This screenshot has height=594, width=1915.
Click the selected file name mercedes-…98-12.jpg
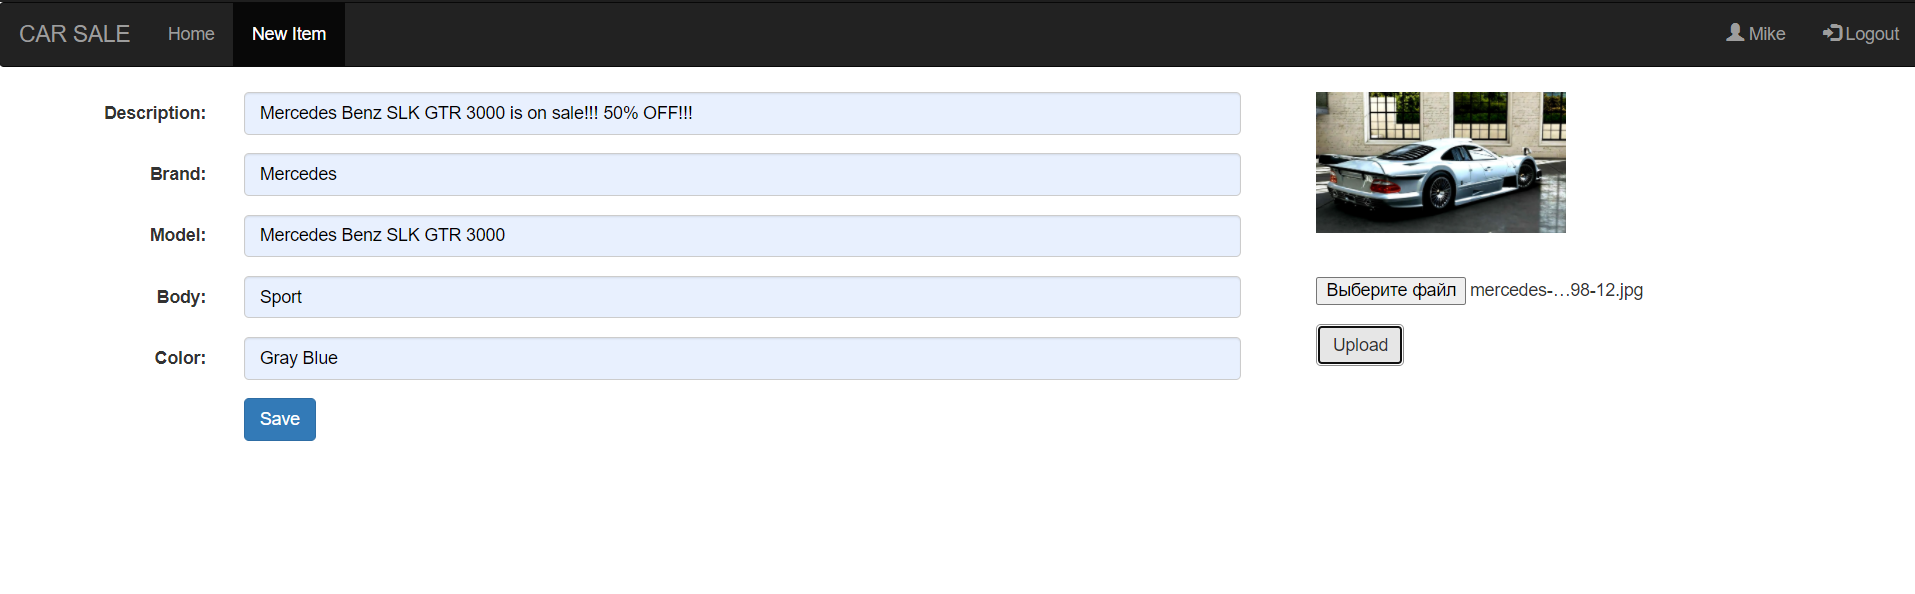point(1556,290)
